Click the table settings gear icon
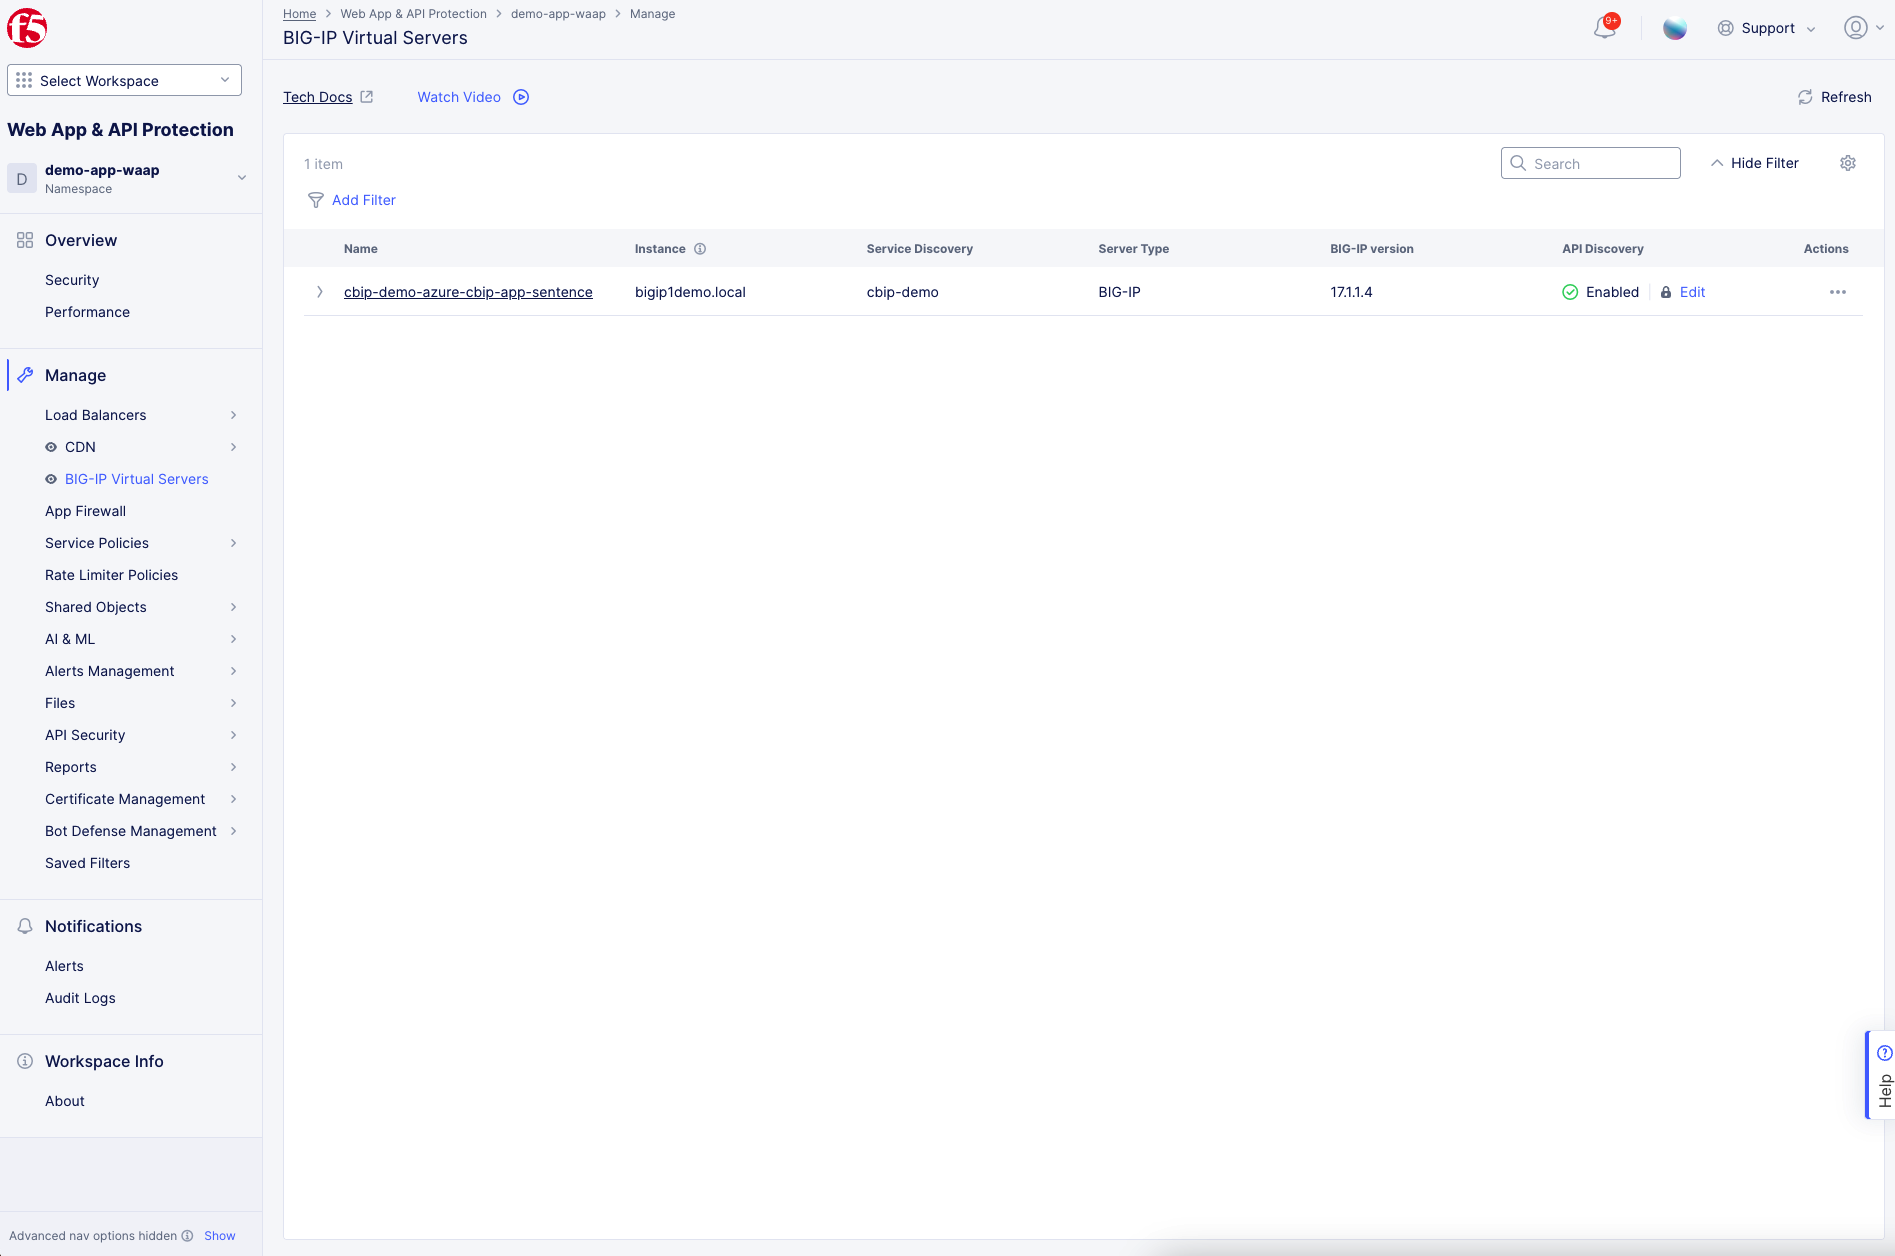The height and width of the screenshot is (1256, 1895). 1847,163
